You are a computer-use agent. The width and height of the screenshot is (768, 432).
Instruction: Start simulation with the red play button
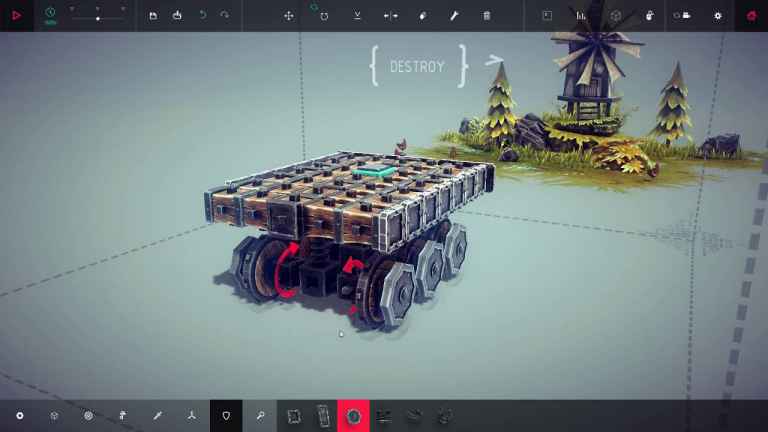point(17,15)
